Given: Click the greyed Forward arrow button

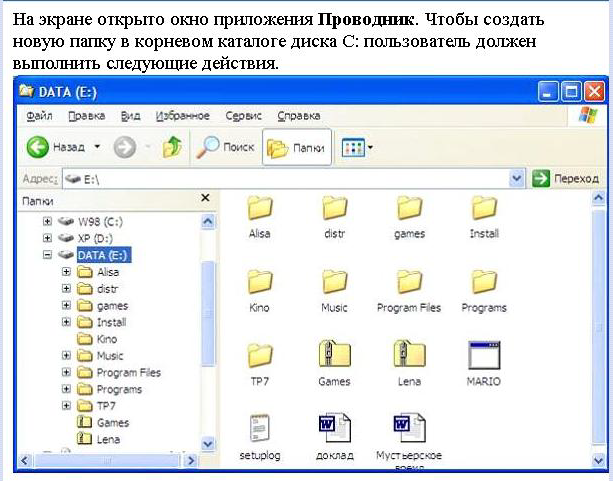Looking at the screenshot, I should 125,147.
